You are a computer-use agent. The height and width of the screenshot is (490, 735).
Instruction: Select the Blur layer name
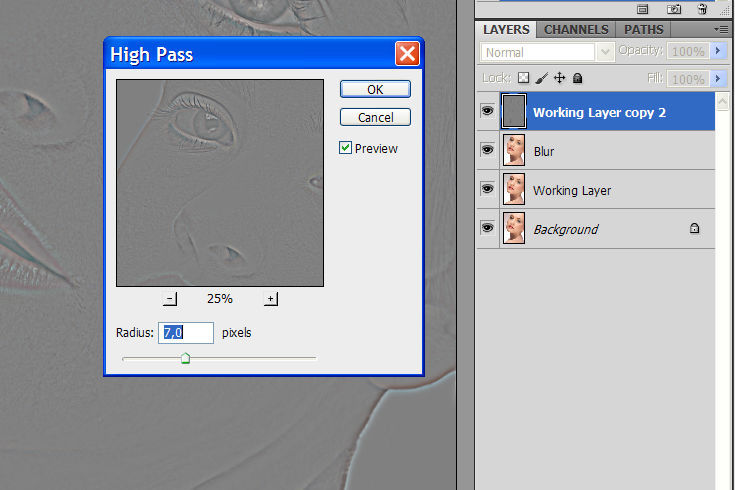click(x=544, y=151)
